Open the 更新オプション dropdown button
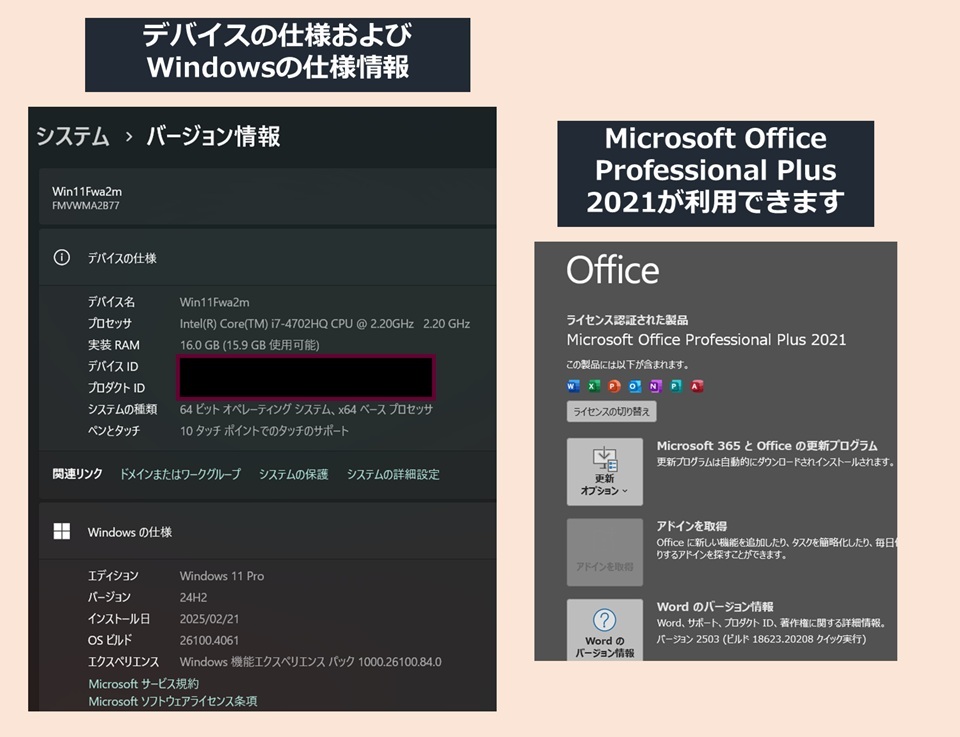 coord(604,471)
